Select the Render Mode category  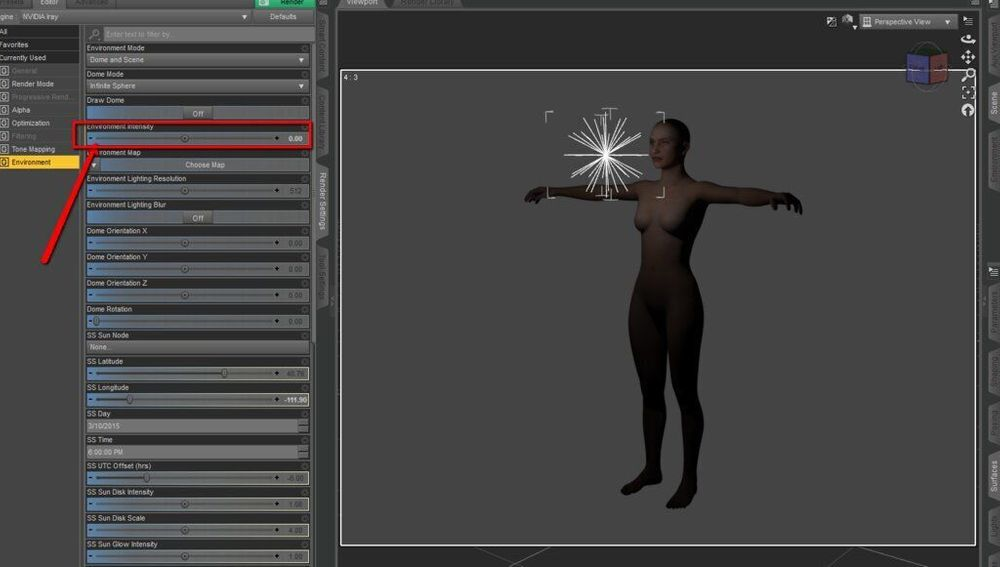point(33,84)
